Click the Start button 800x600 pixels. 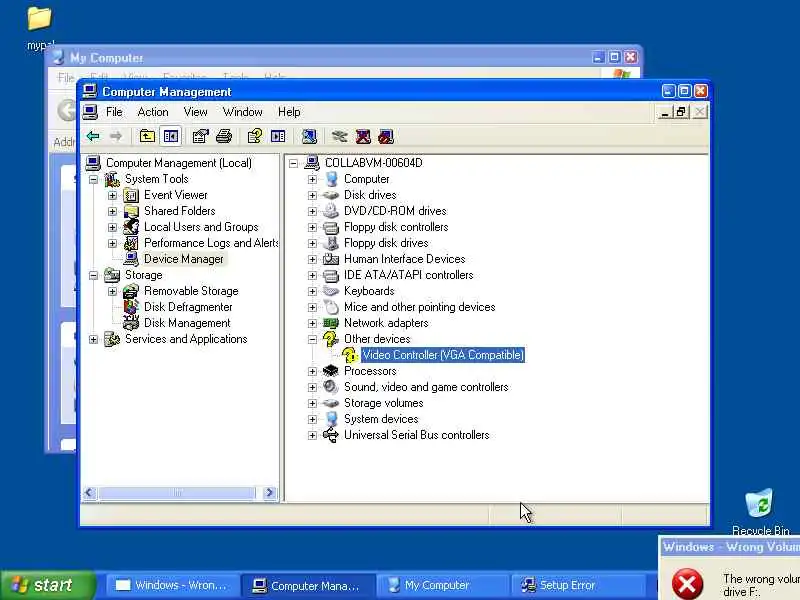tap(47, 585)
